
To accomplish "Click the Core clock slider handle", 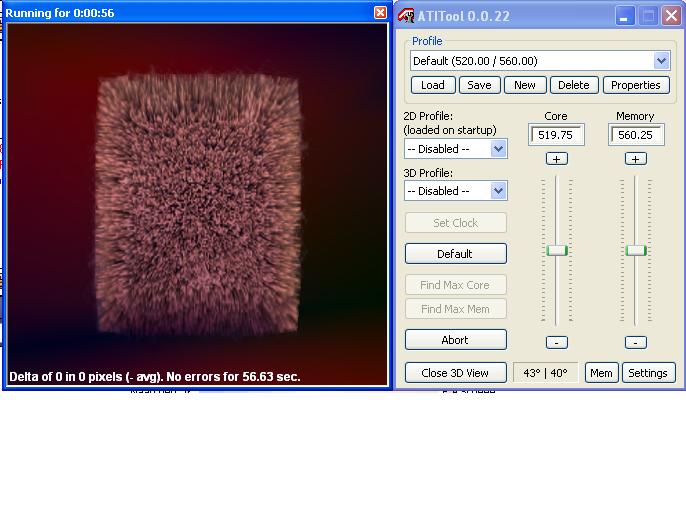I will tap(557, 250).
